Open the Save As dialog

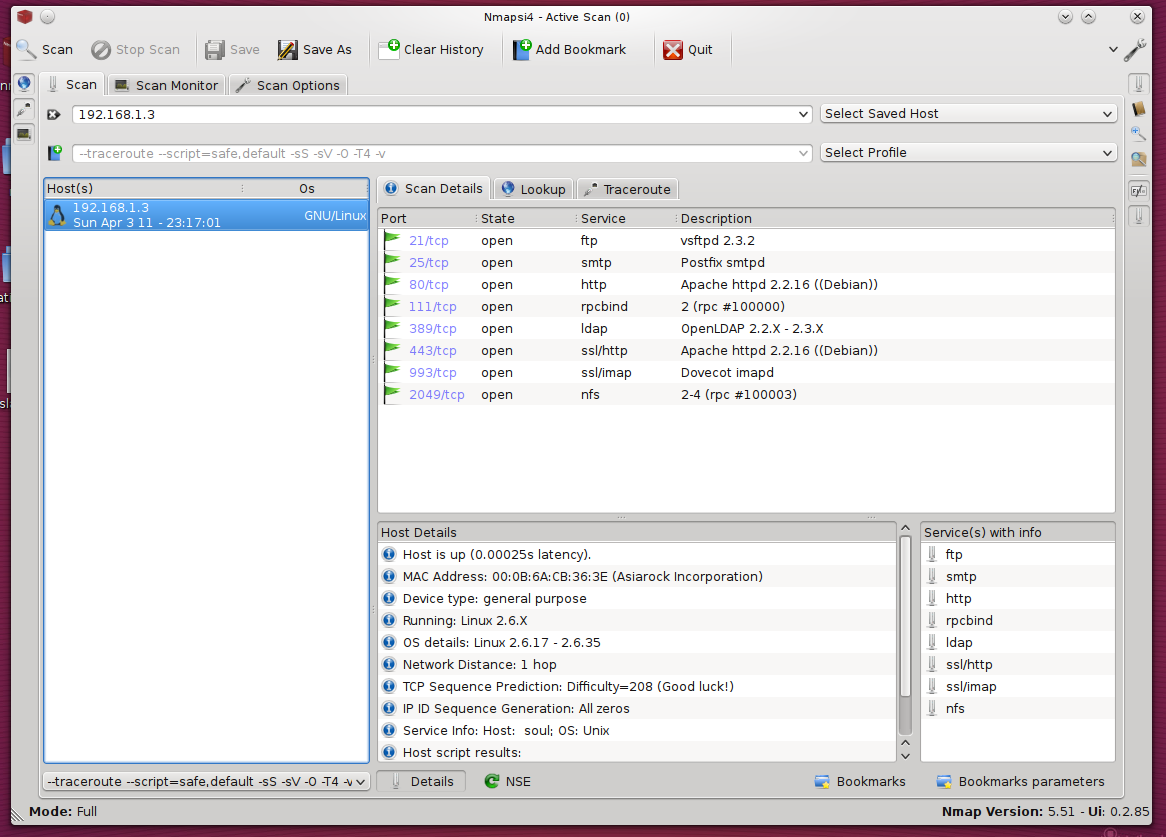point(315,50)
